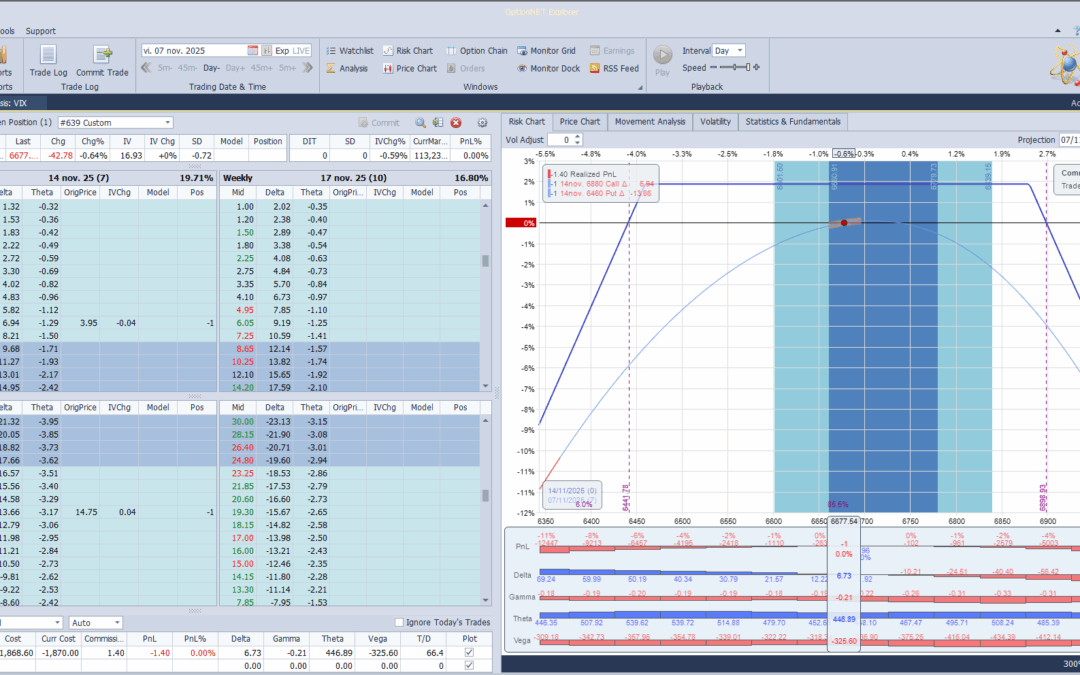Click the magnifier search icon
The image size is (1080, 675).
coord(420,123)
